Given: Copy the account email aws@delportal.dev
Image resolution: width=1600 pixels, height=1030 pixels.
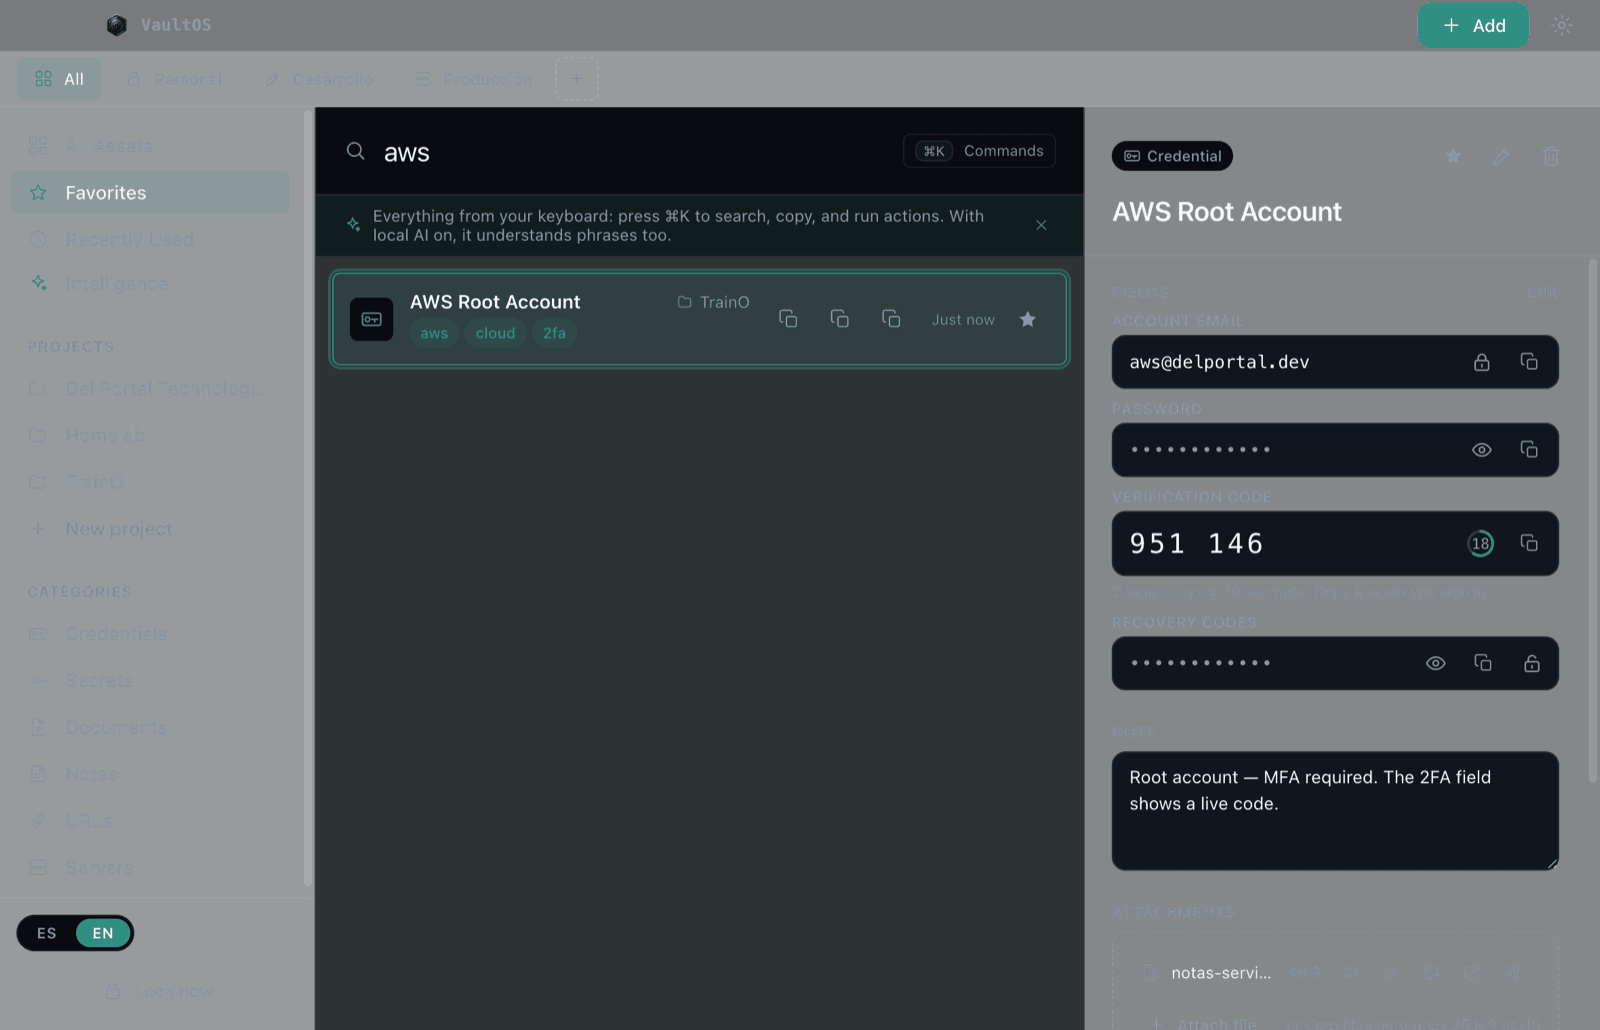Looking at the screenshot, I should point(1529,362).
